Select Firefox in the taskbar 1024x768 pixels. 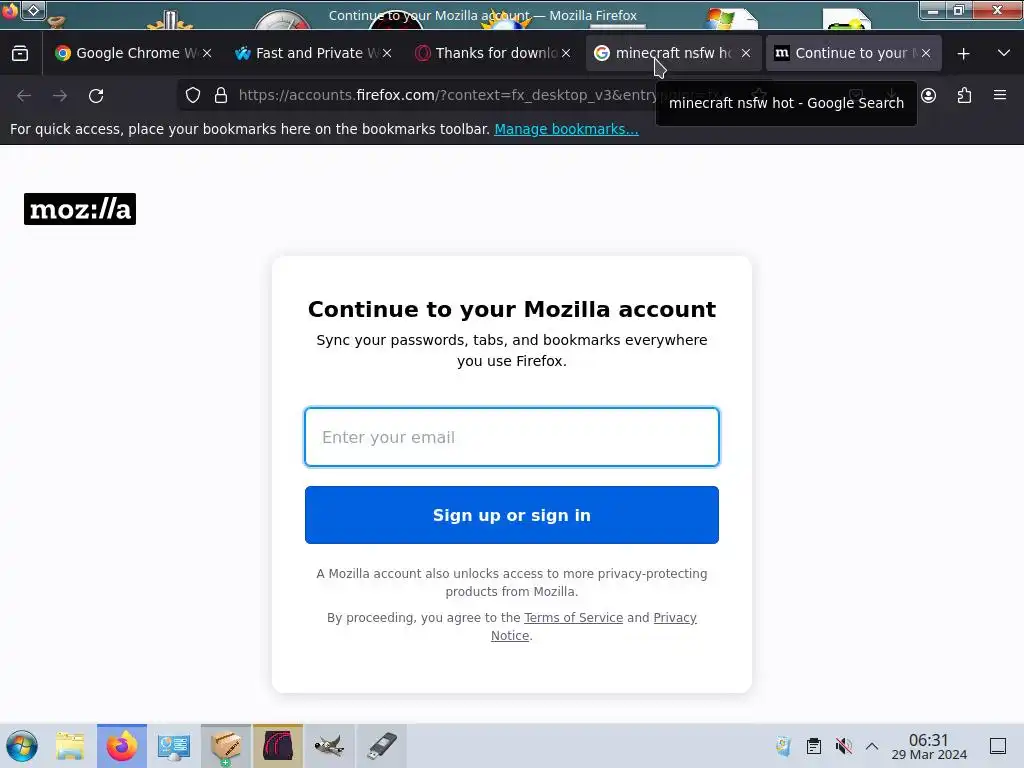[122, 746]
